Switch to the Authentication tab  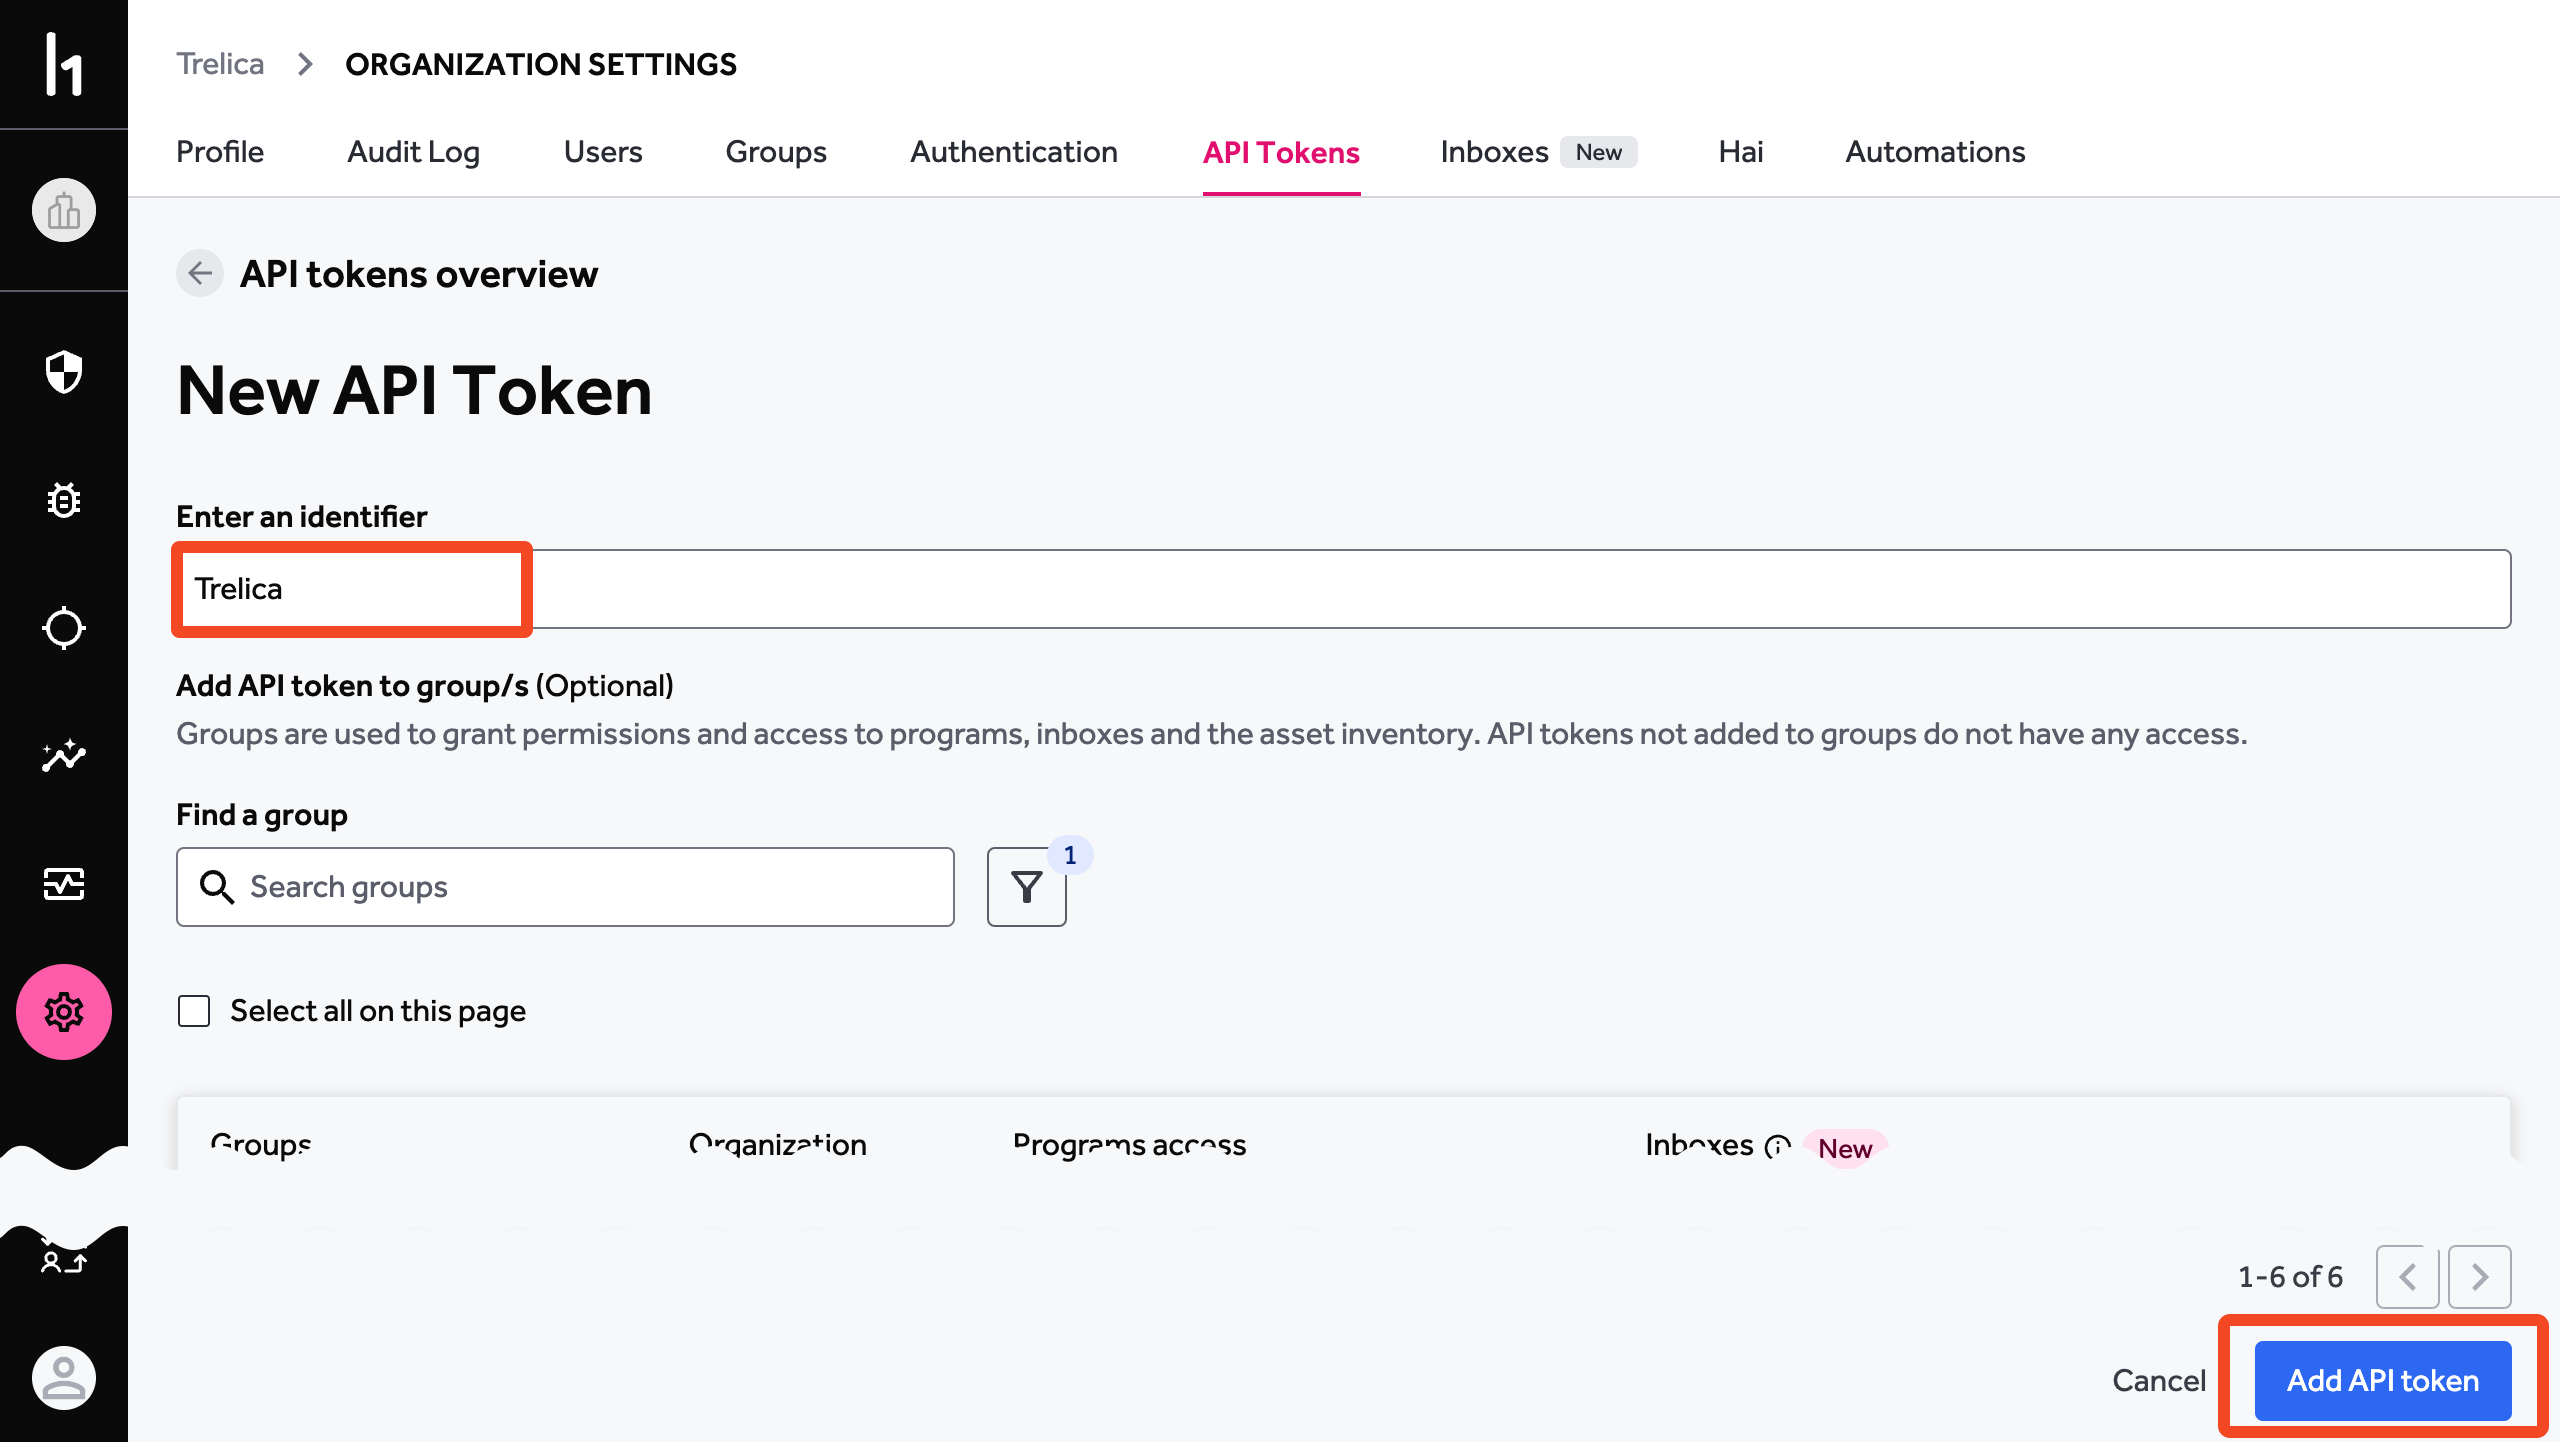(1014, 152)
